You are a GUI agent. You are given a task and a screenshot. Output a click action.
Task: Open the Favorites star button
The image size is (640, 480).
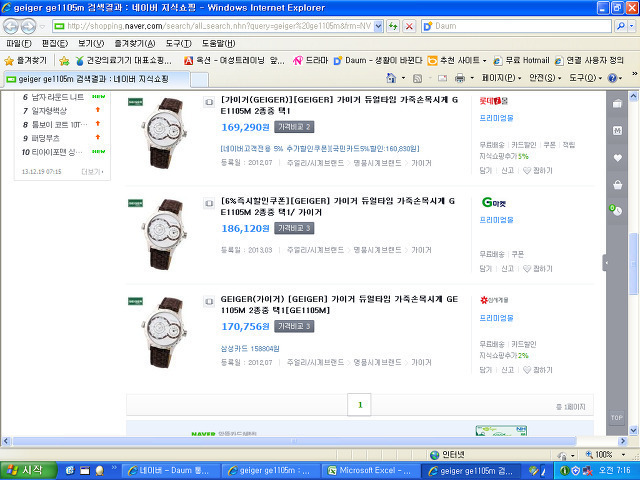click(26, 61)
